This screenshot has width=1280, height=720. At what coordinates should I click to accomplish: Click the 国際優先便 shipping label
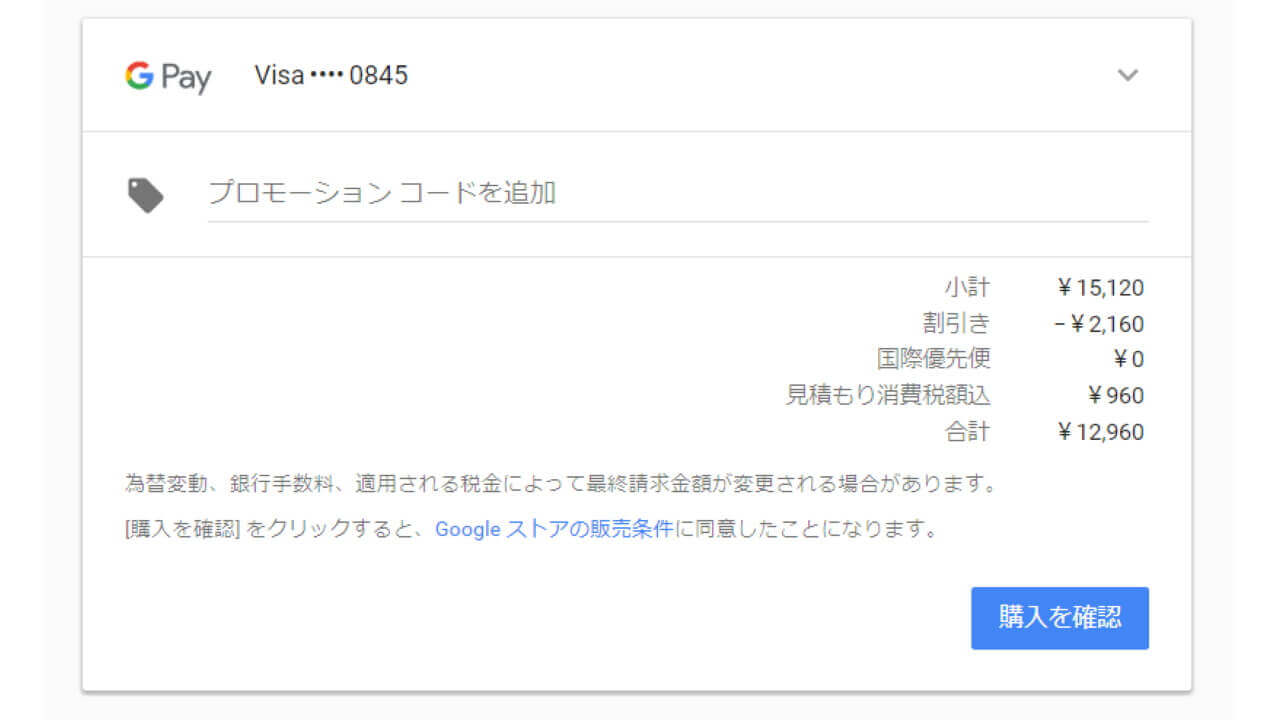pyautogui.click(x=934, y=359)
